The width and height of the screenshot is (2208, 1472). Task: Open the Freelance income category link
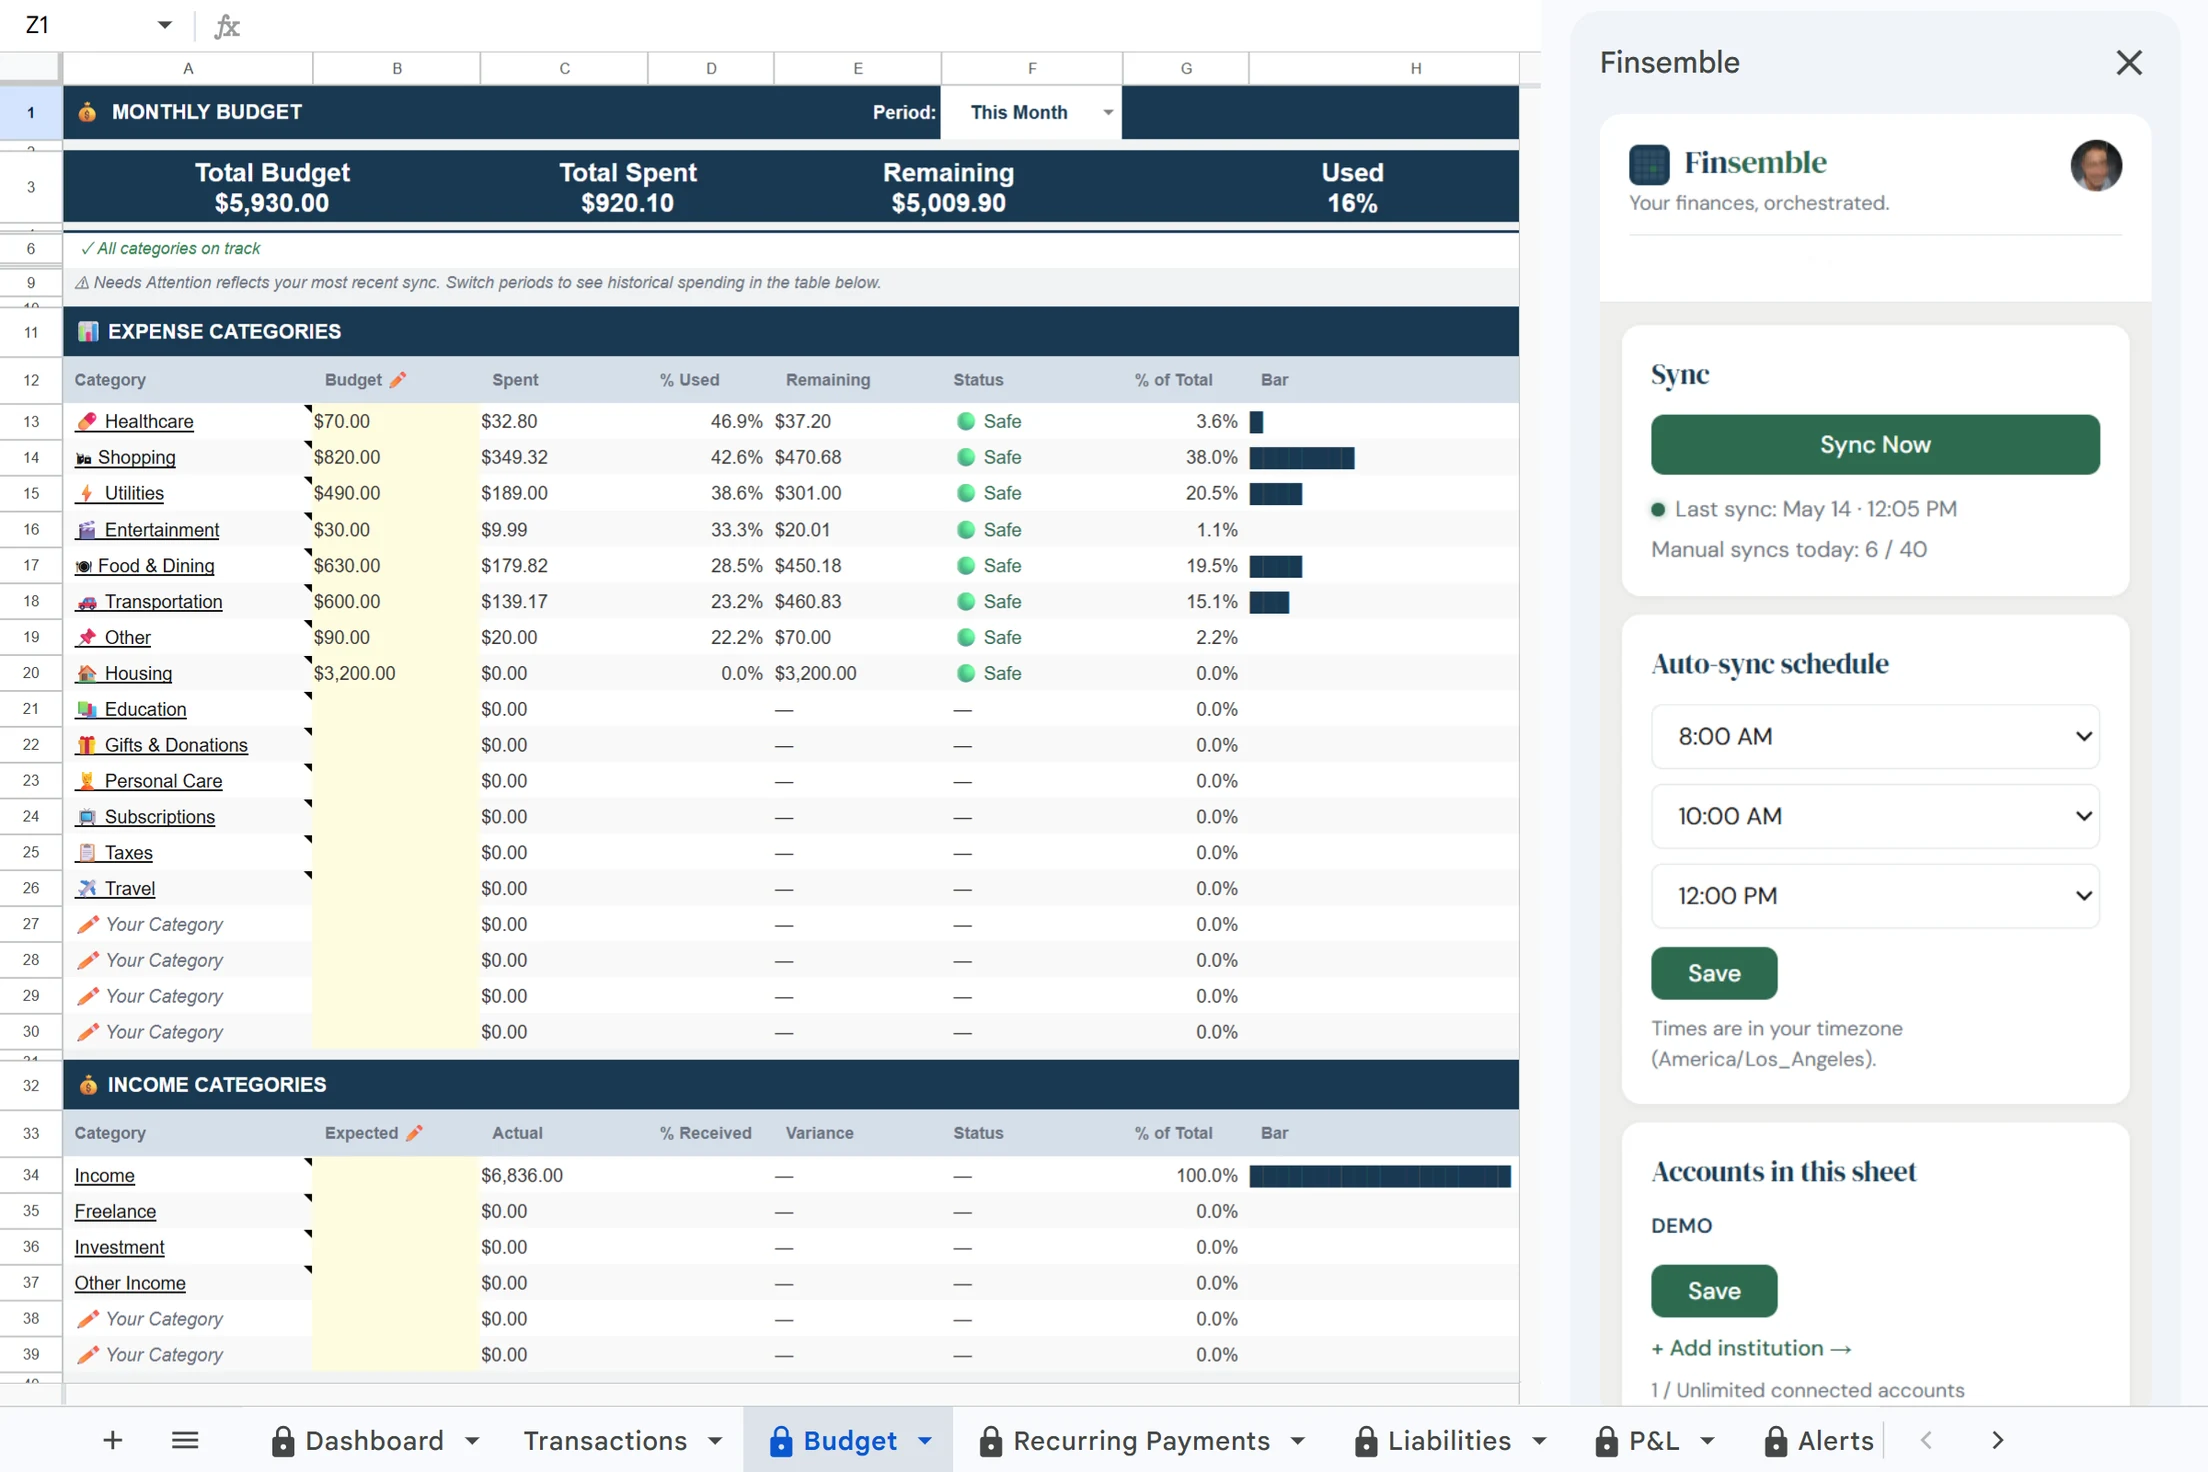click(115, 1211)
